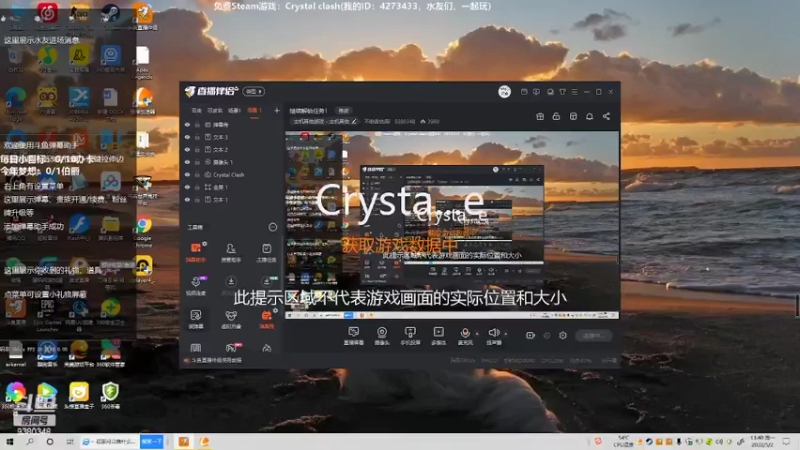
Task: Click the orange app on taskbar
Action: (x=183, y=441)
